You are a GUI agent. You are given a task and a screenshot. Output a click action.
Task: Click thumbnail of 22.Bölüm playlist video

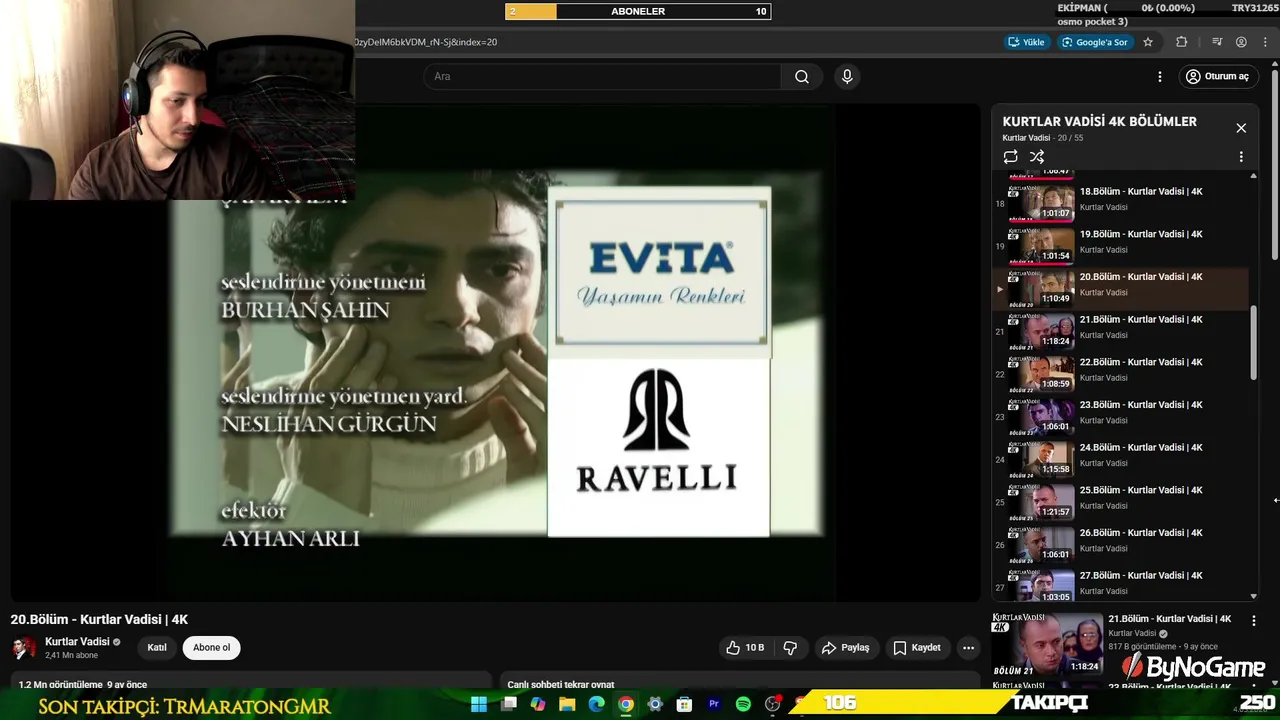(x=1041, y=373)
